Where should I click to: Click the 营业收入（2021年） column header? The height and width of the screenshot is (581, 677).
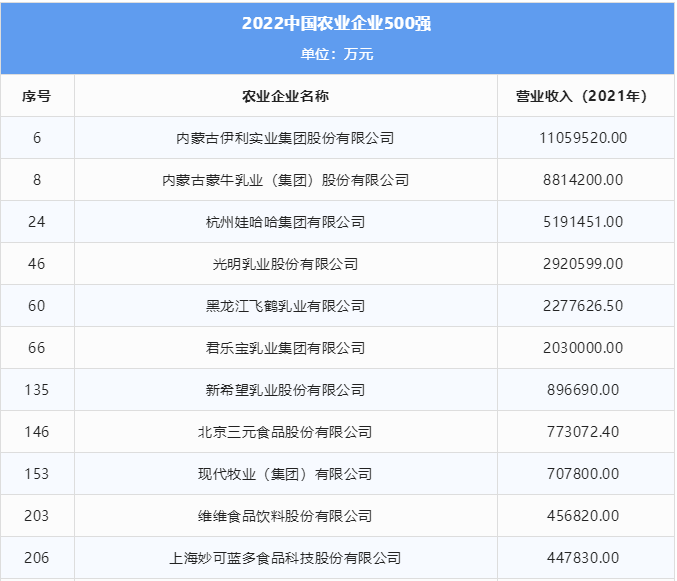pyautogui.click(x=583, y=96)
